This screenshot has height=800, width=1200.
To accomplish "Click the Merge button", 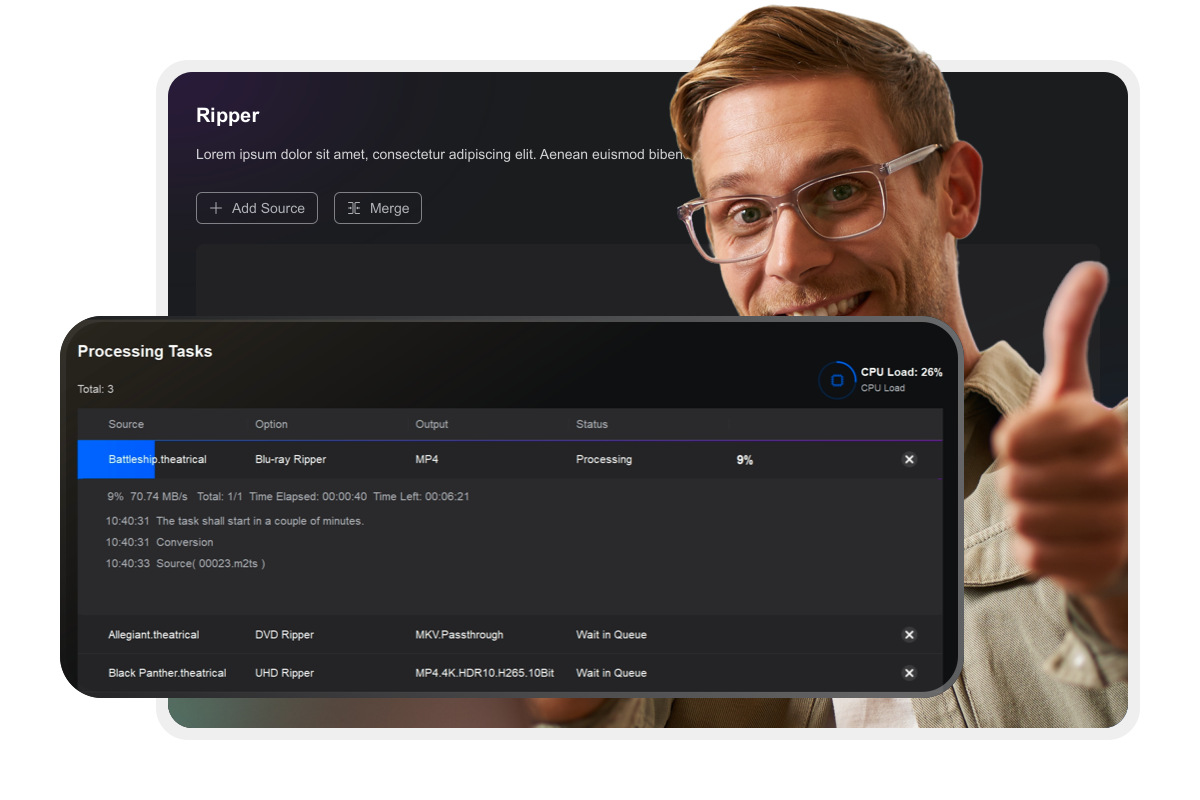I will (378, 208).
